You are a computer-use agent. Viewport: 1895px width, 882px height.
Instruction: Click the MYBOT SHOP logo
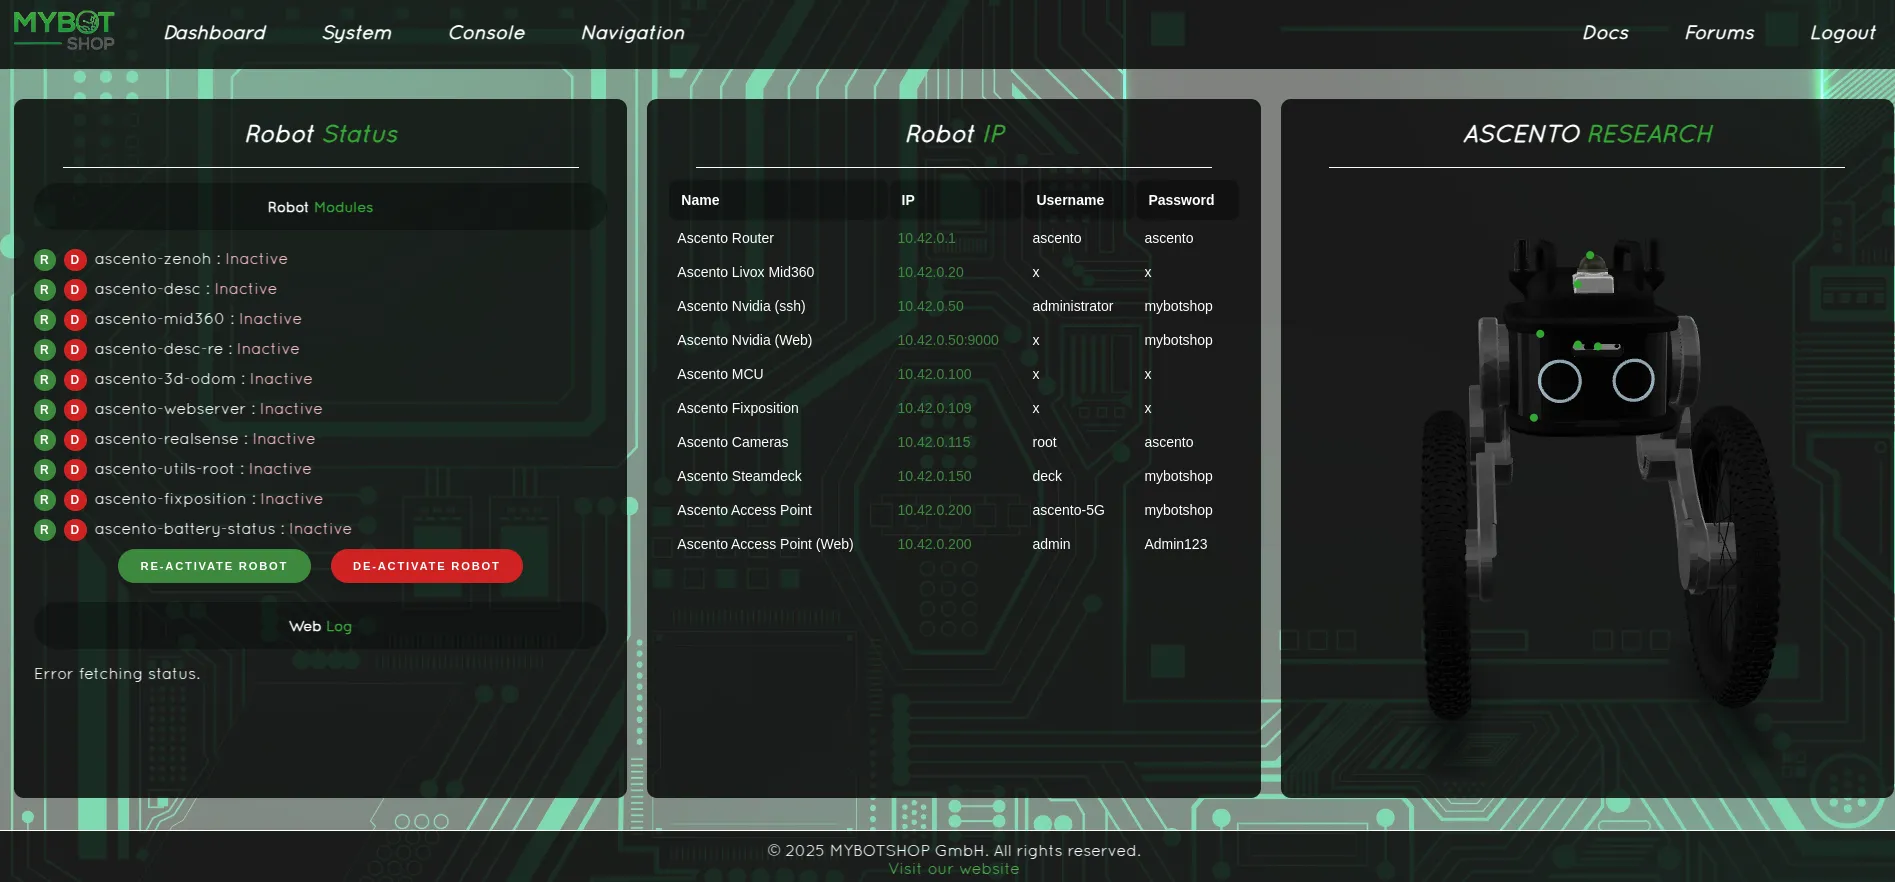[x=64, y=31]
